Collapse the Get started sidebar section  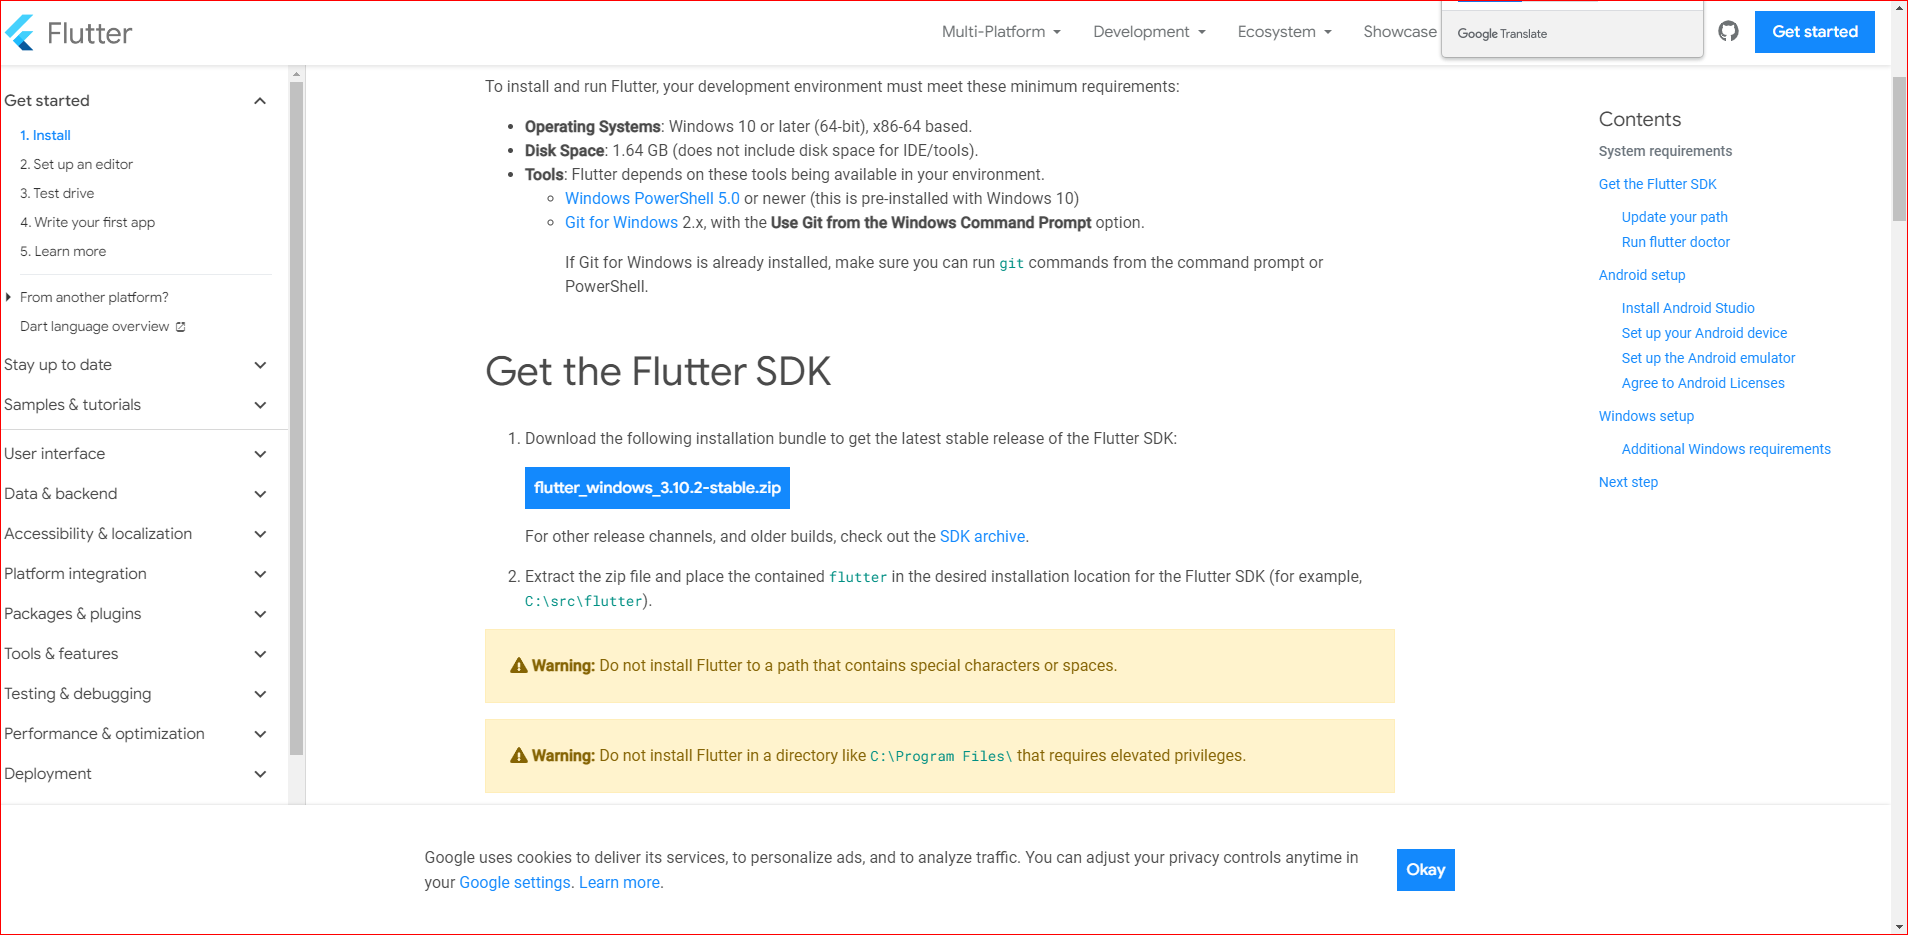tap(260, 101)
